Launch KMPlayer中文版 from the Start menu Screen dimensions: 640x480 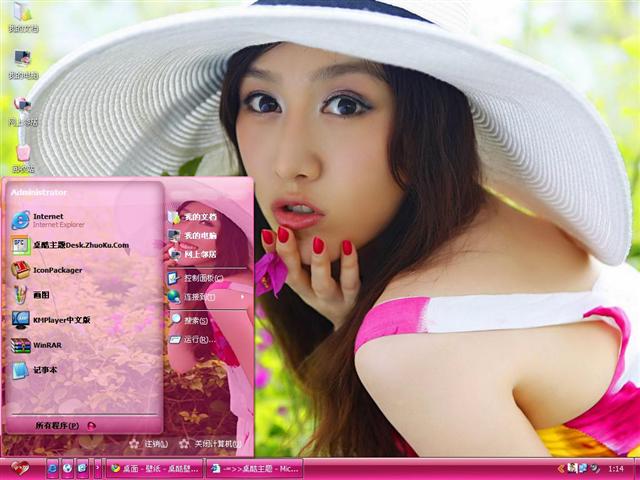point(51,320)
